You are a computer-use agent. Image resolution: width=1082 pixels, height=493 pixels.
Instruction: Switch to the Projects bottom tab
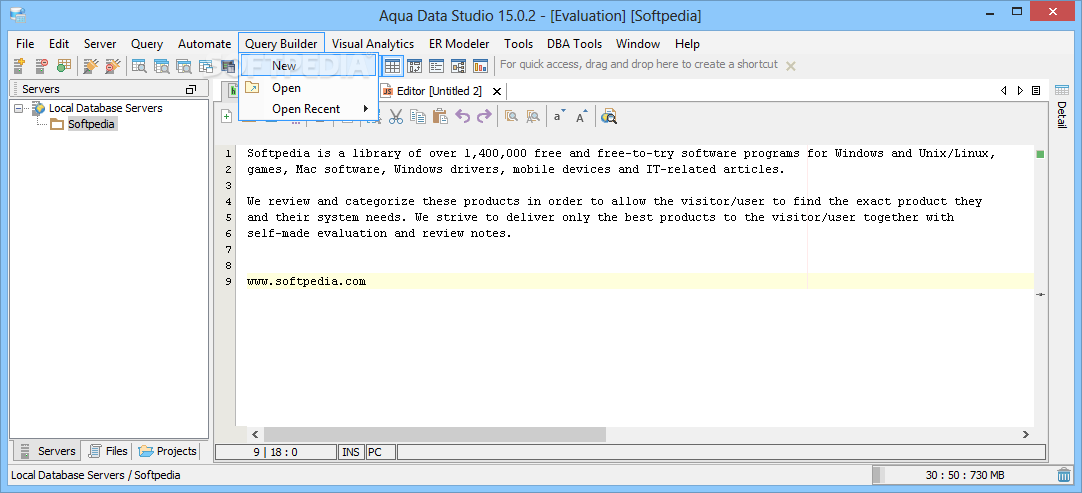pyautogui.click(x=167, y=451)
